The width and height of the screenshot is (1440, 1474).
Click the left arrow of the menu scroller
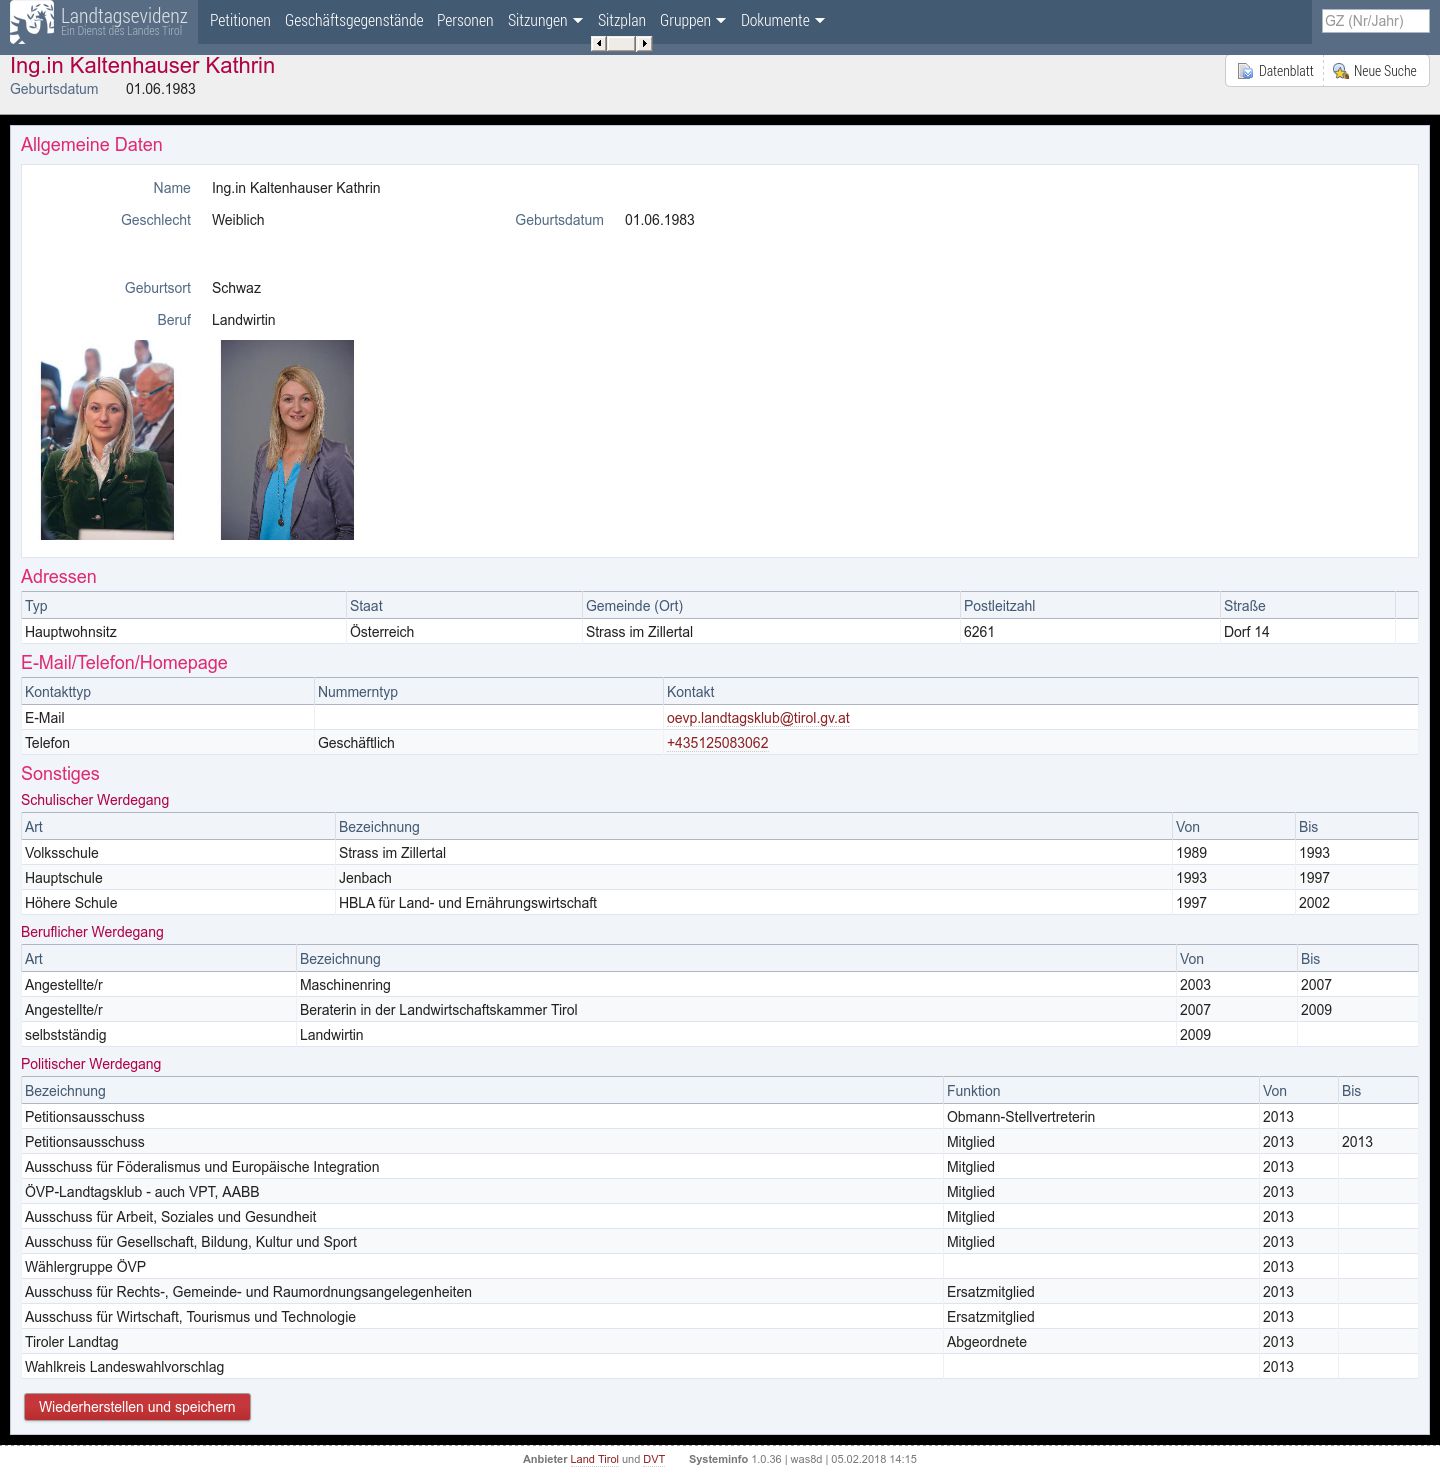click(598, 43)
